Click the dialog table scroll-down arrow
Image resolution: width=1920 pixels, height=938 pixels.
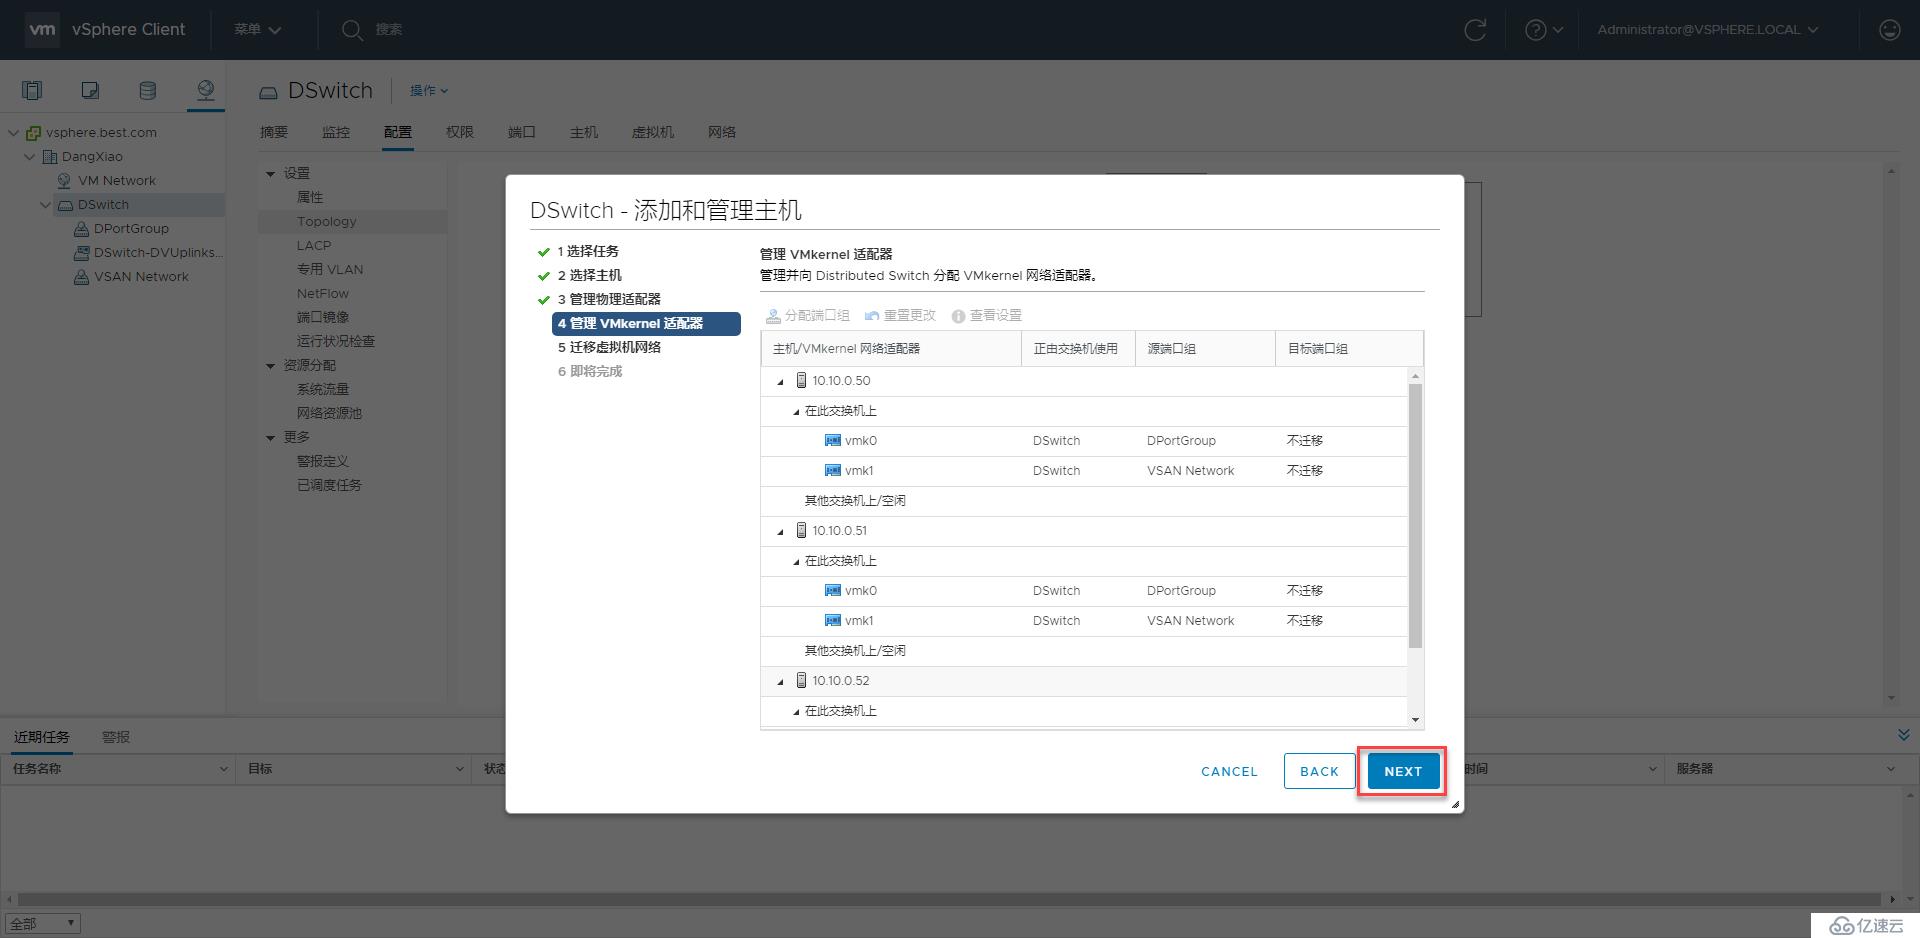(1415, 719)
